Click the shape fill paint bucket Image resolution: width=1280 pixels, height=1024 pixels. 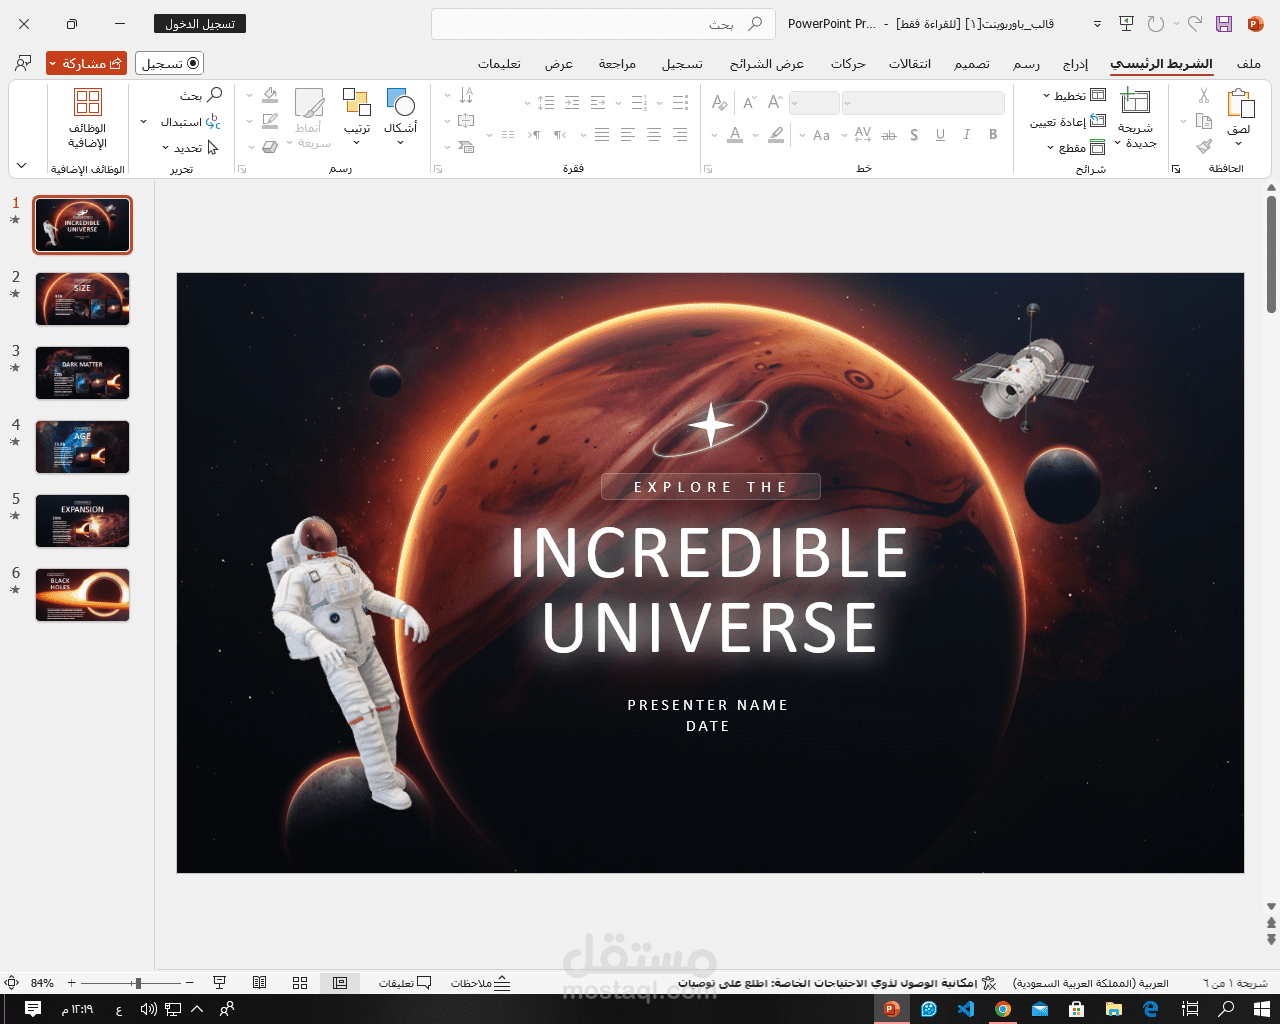point(270,96)
